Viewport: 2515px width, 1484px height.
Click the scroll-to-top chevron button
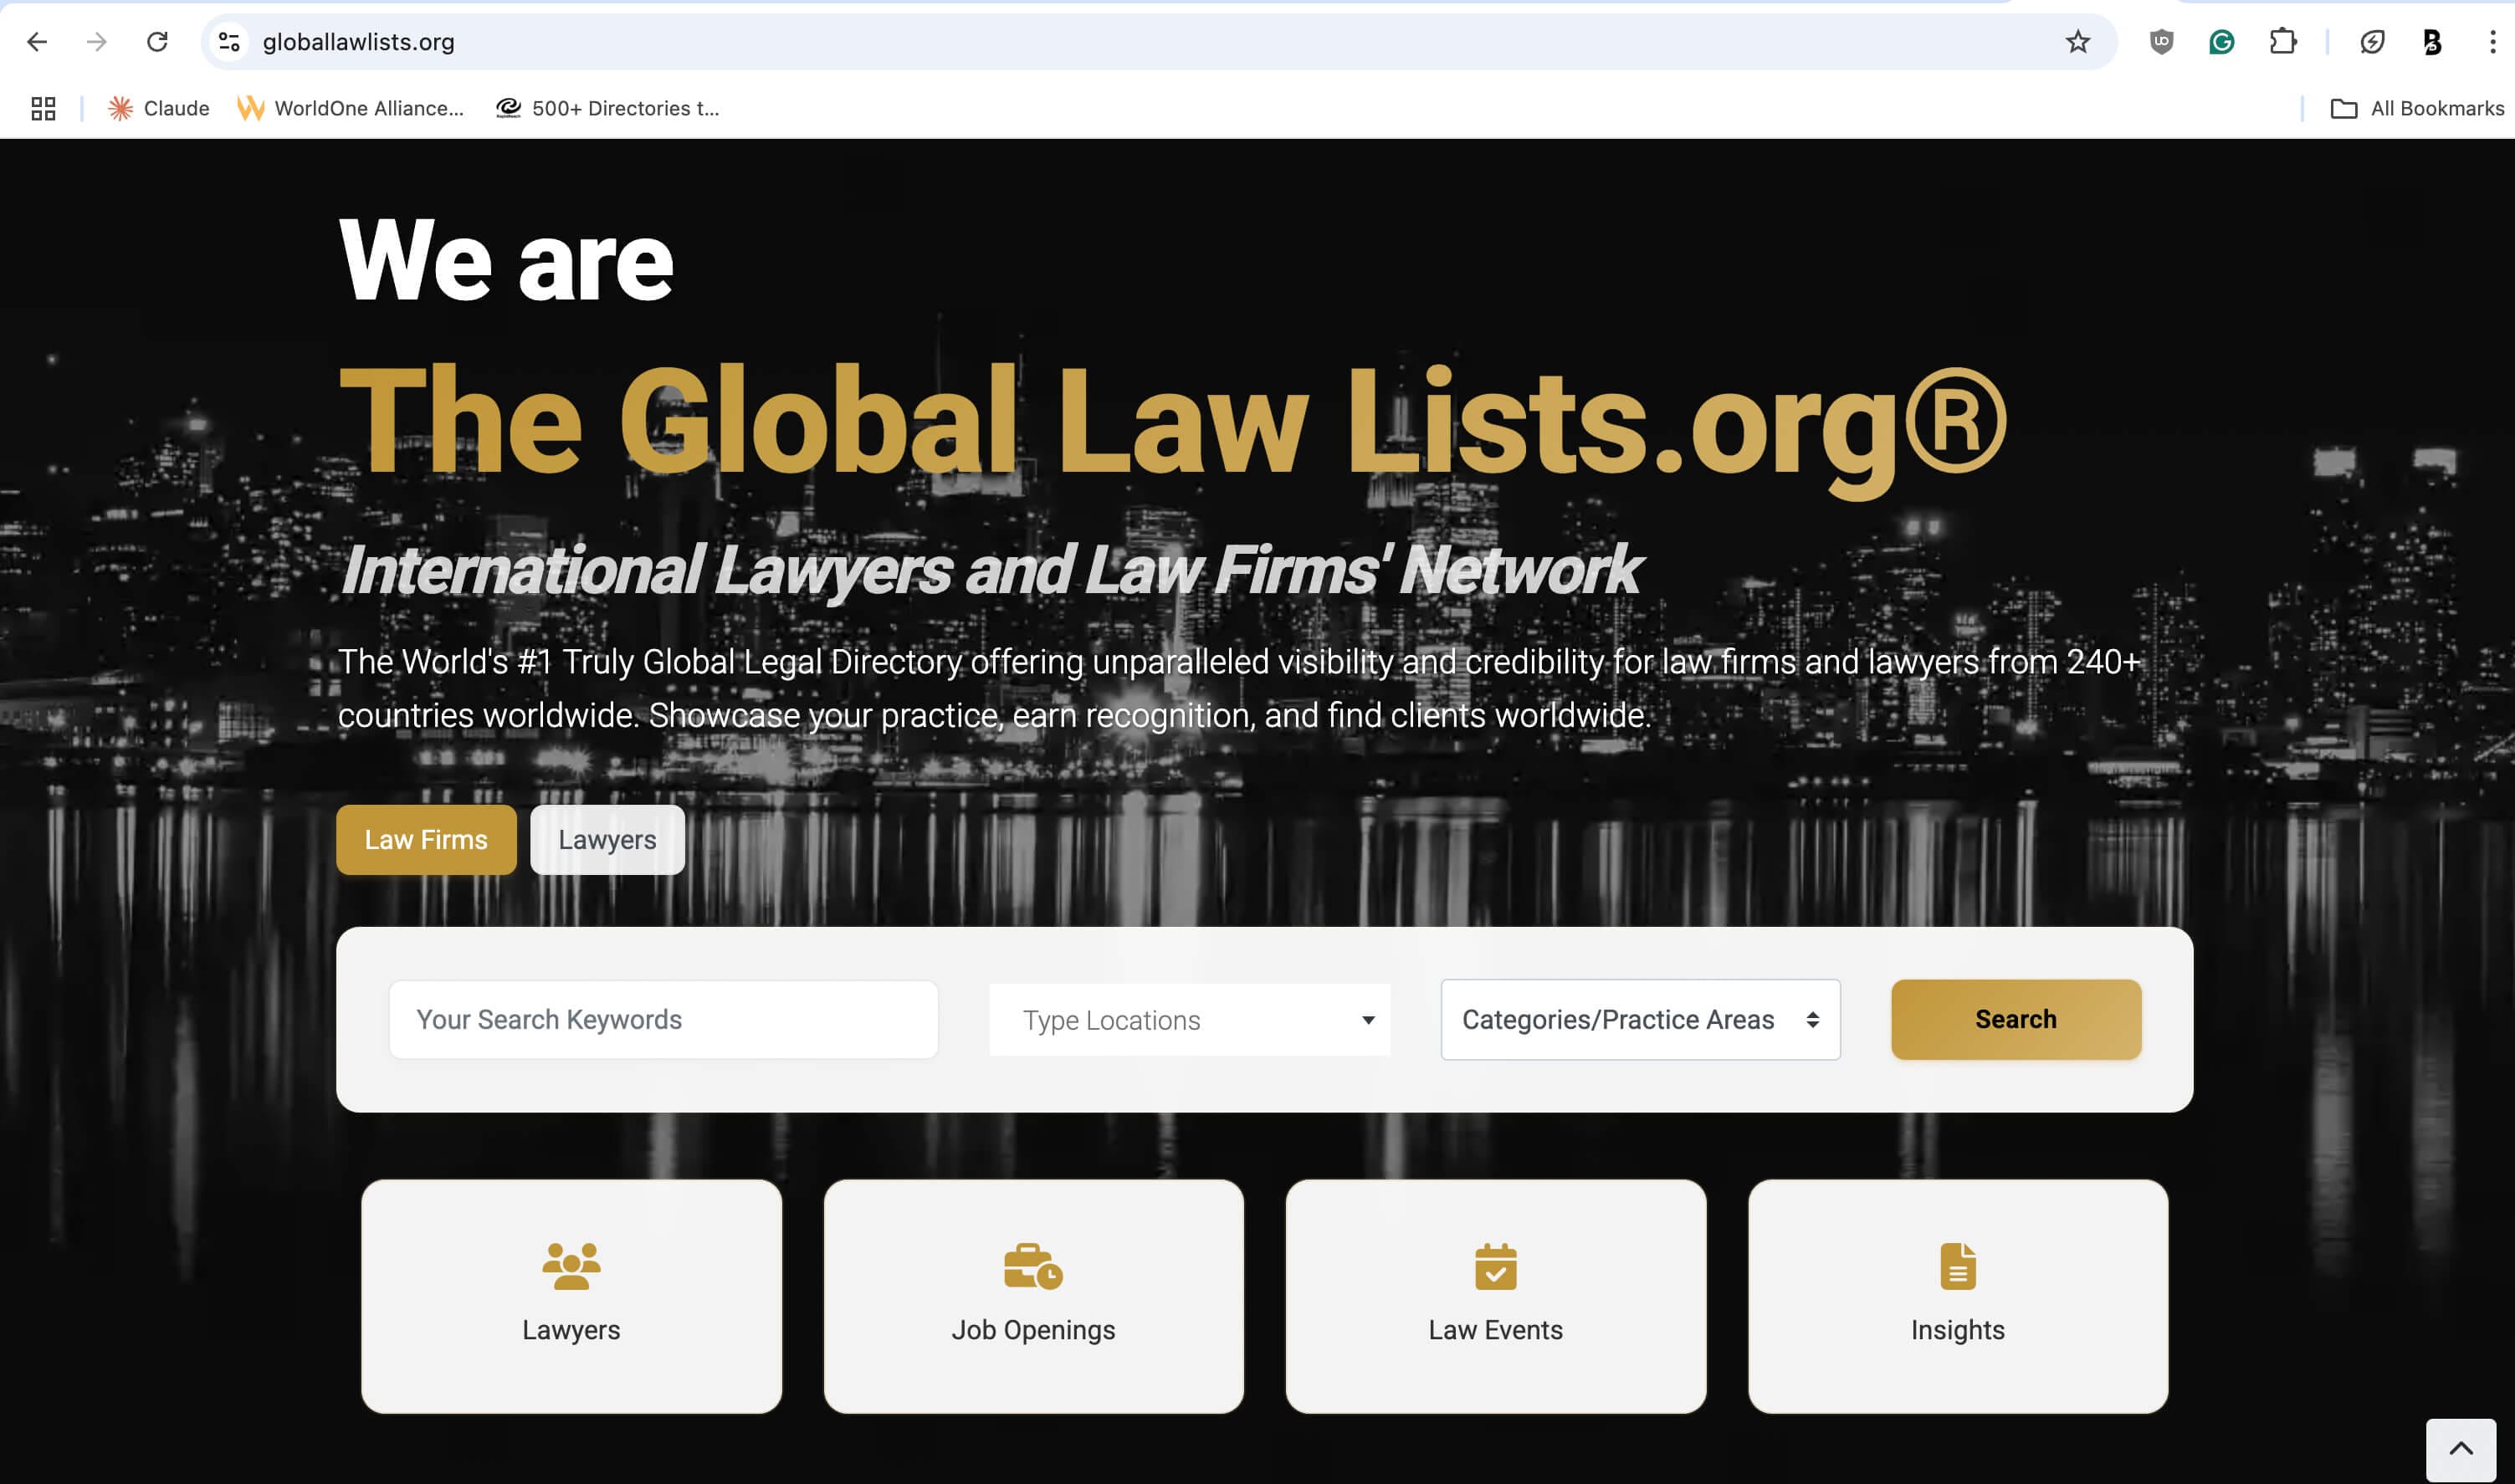point(2460,1448)
